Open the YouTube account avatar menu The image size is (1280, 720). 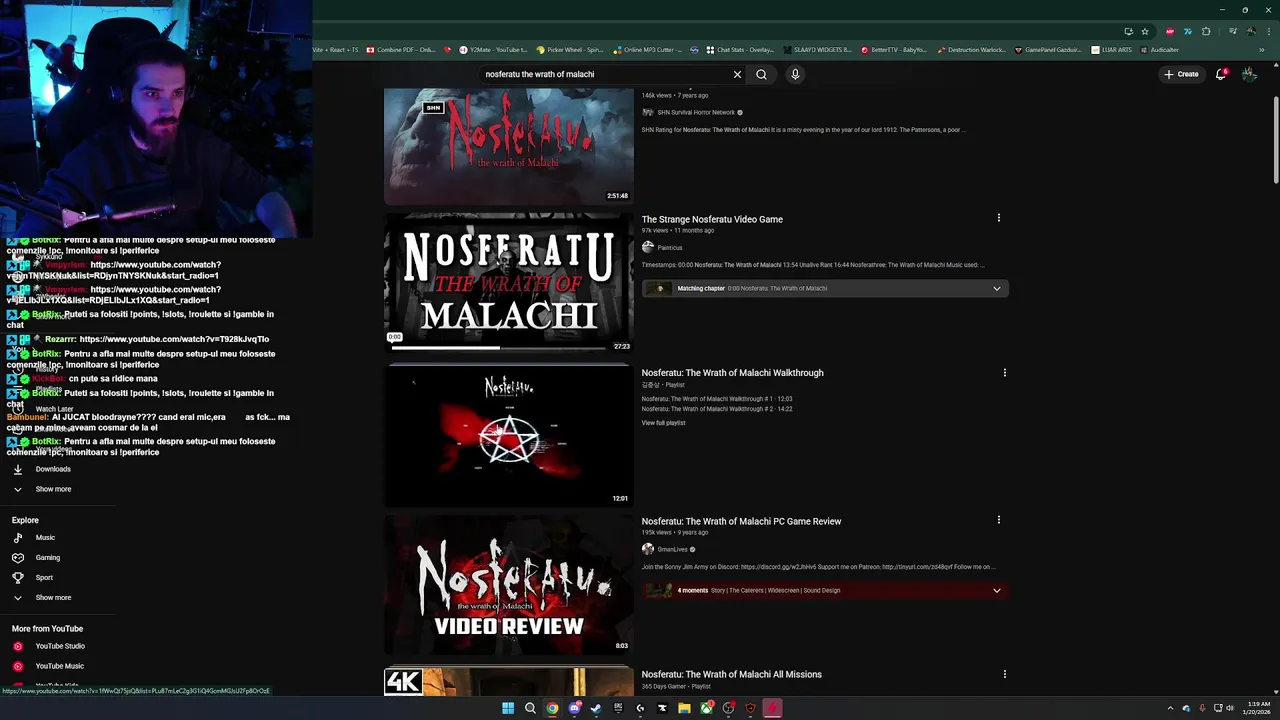pos(1249,74)
